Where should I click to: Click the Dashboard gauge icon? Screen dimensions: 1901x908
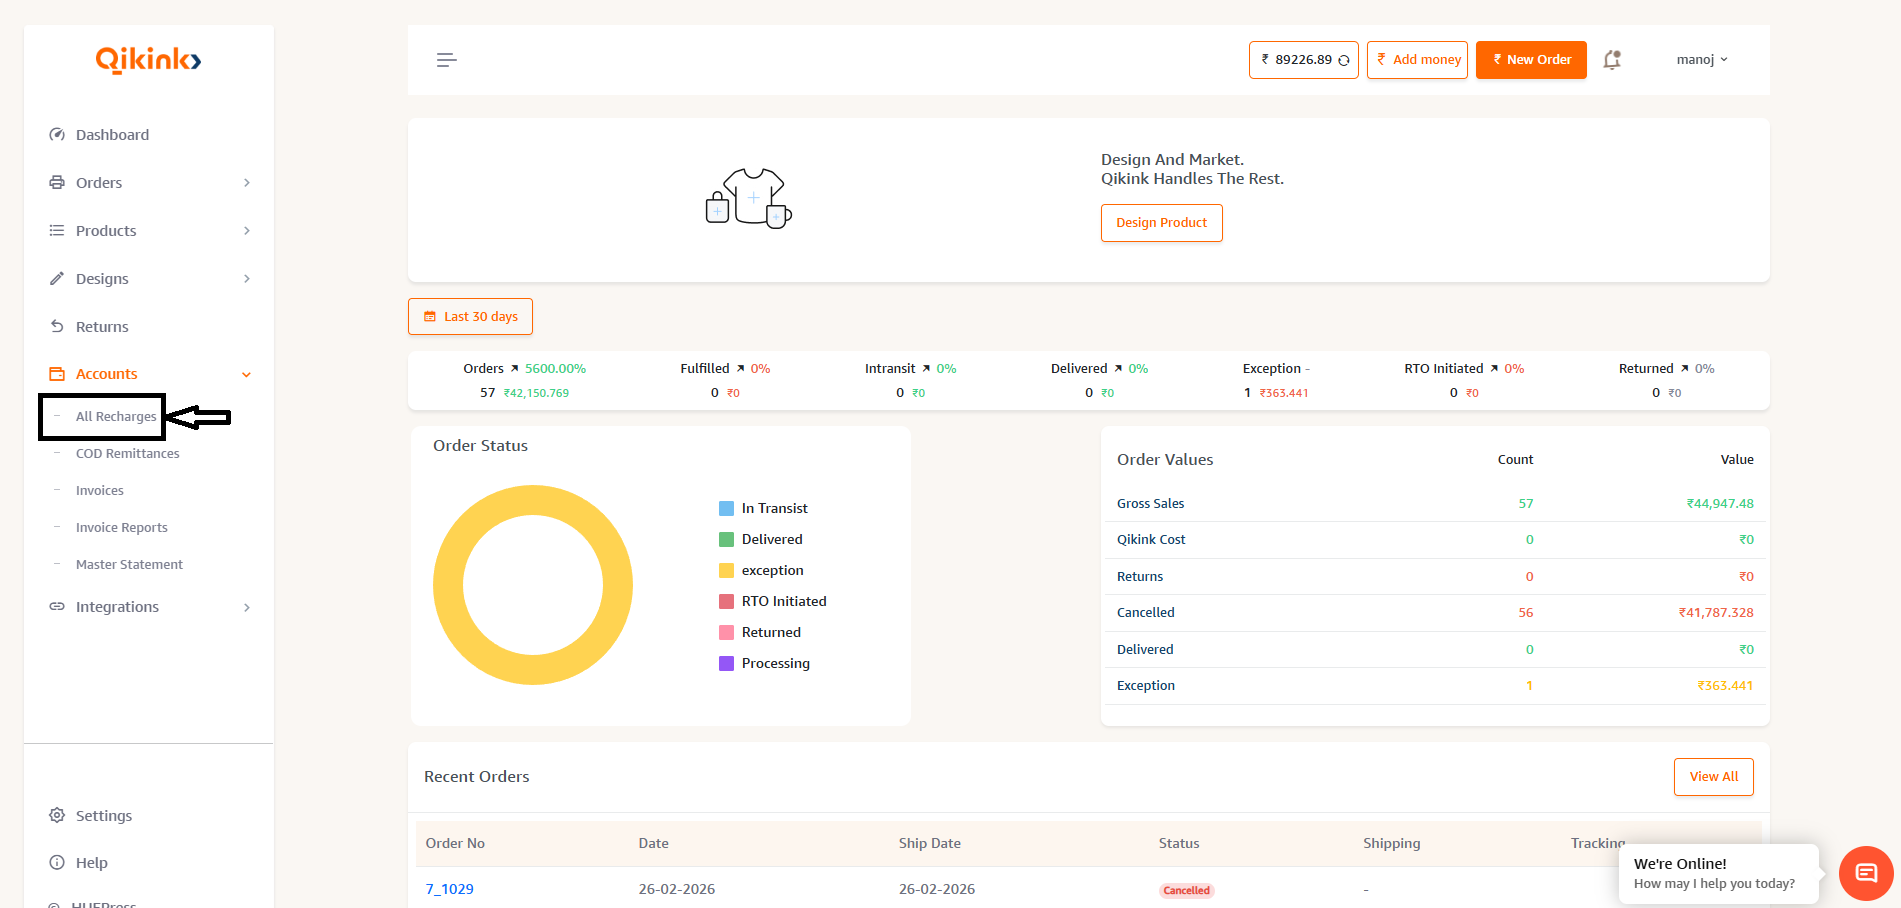[x=57, y=135]
